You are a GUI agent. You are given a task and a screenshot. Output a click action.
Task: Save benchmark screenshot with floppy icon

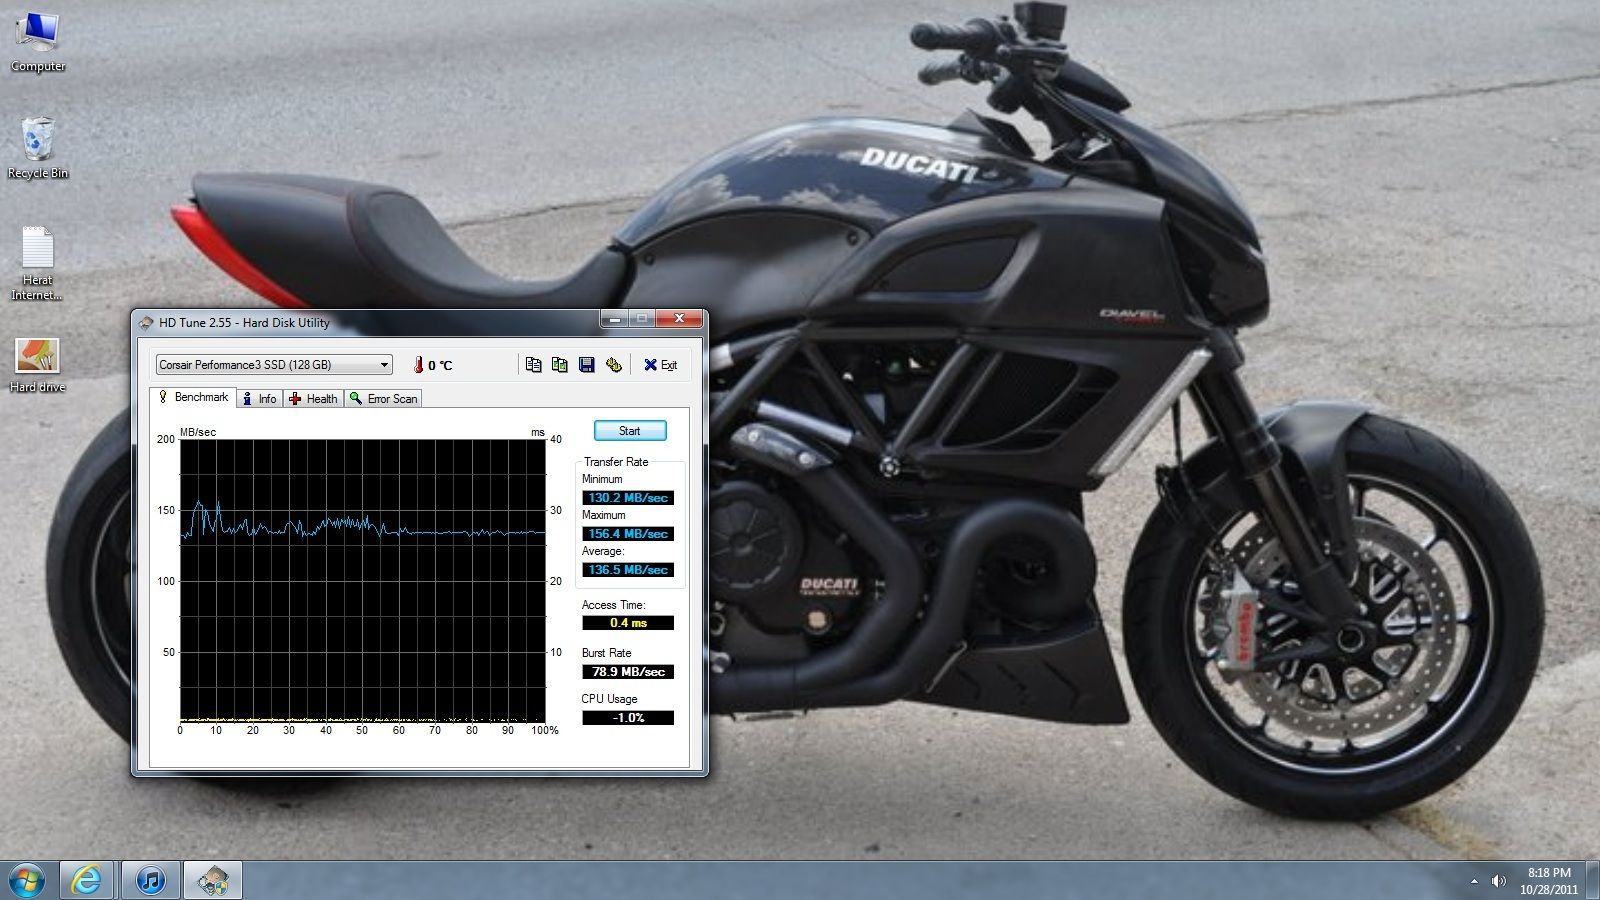pyautogui.click(x=587, y=365)
